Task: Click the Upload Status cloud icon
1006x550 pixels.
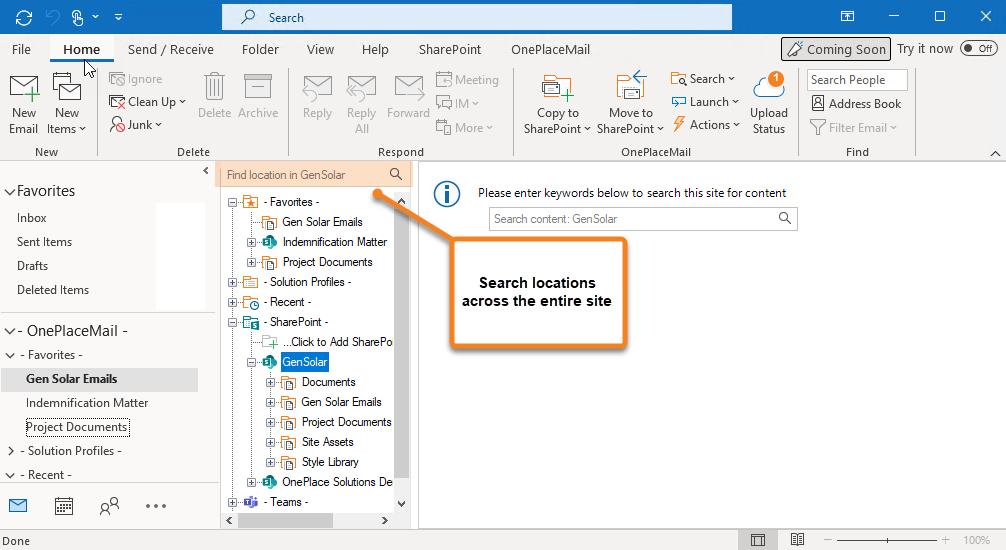Action: coord(769,86)
